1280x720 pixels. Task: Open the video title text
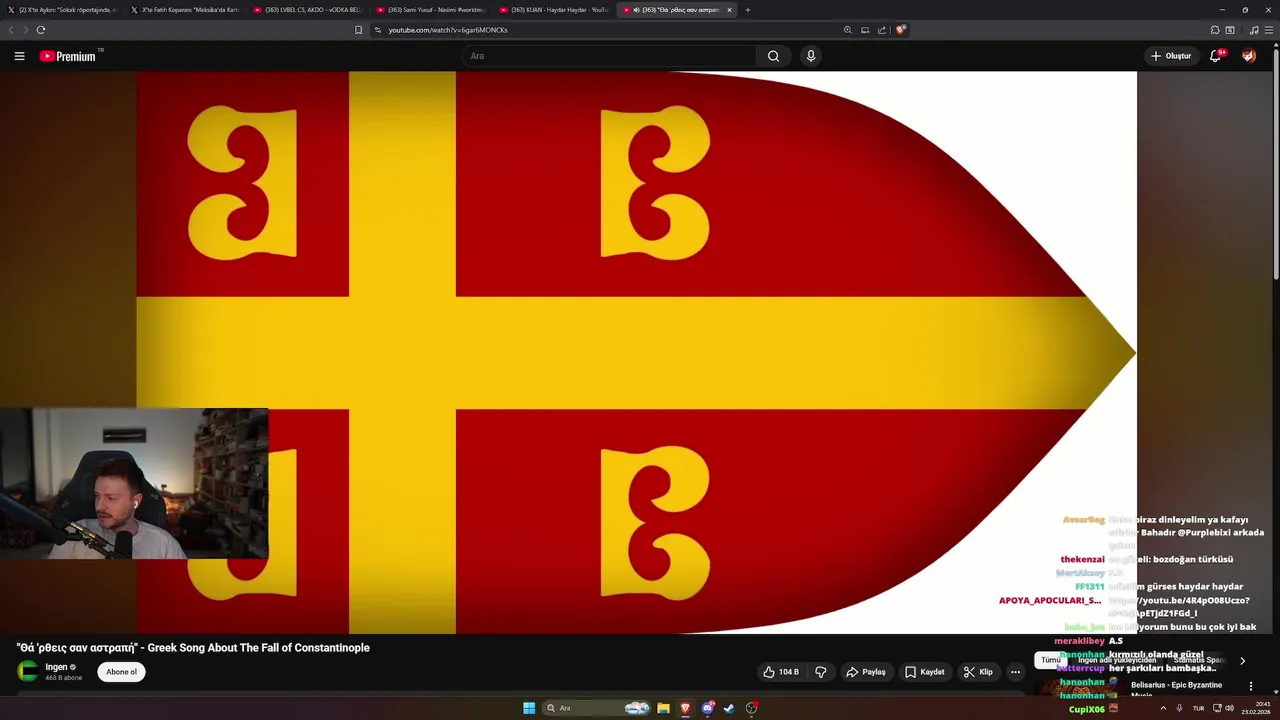pyautogui.click(x=193, y=648)
